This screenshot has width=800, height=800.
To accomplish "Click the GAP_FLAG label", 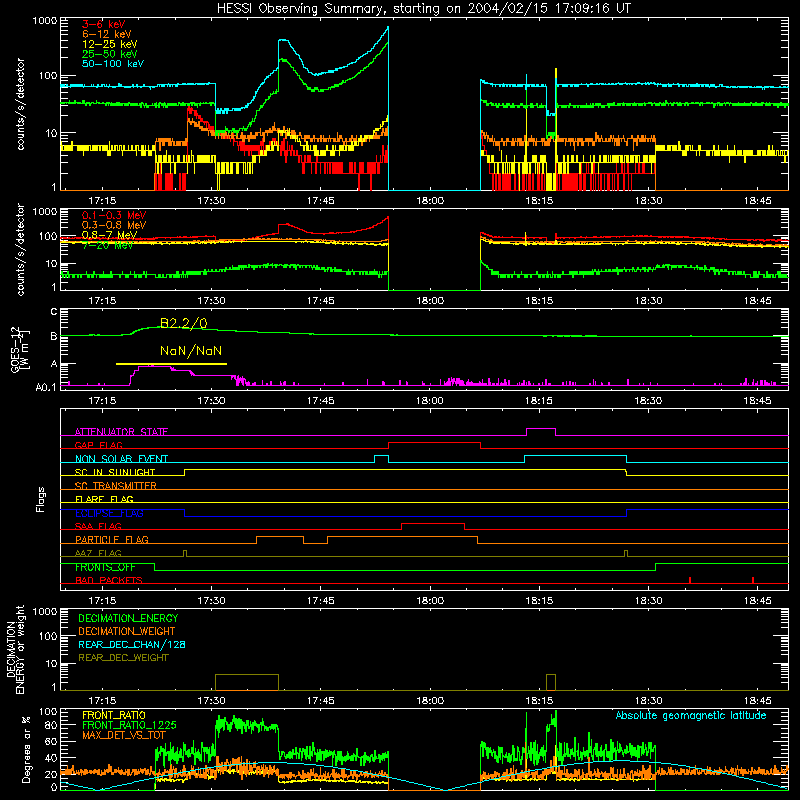I will coord(98,445).
